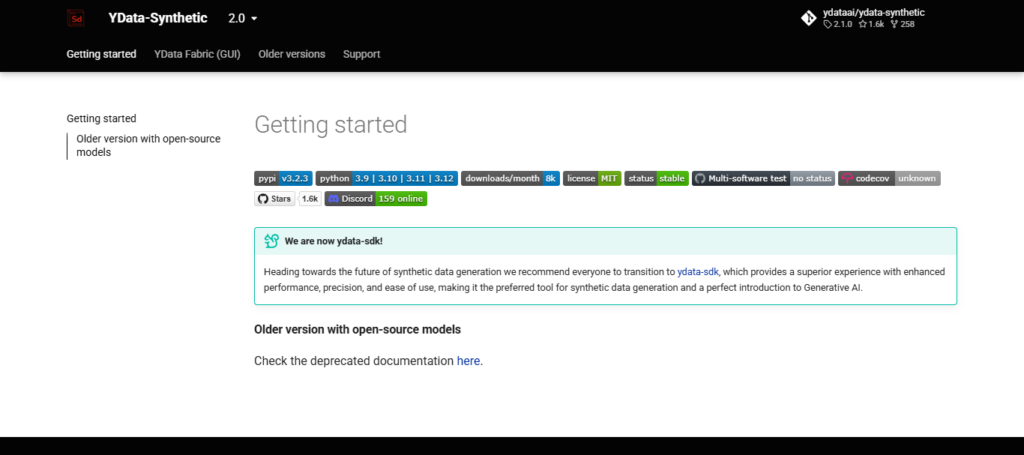The width and height of the screenshot is (1024, 455).
Task: Click the 1.6k count beside Stars badge
Action: click(310, 198)
